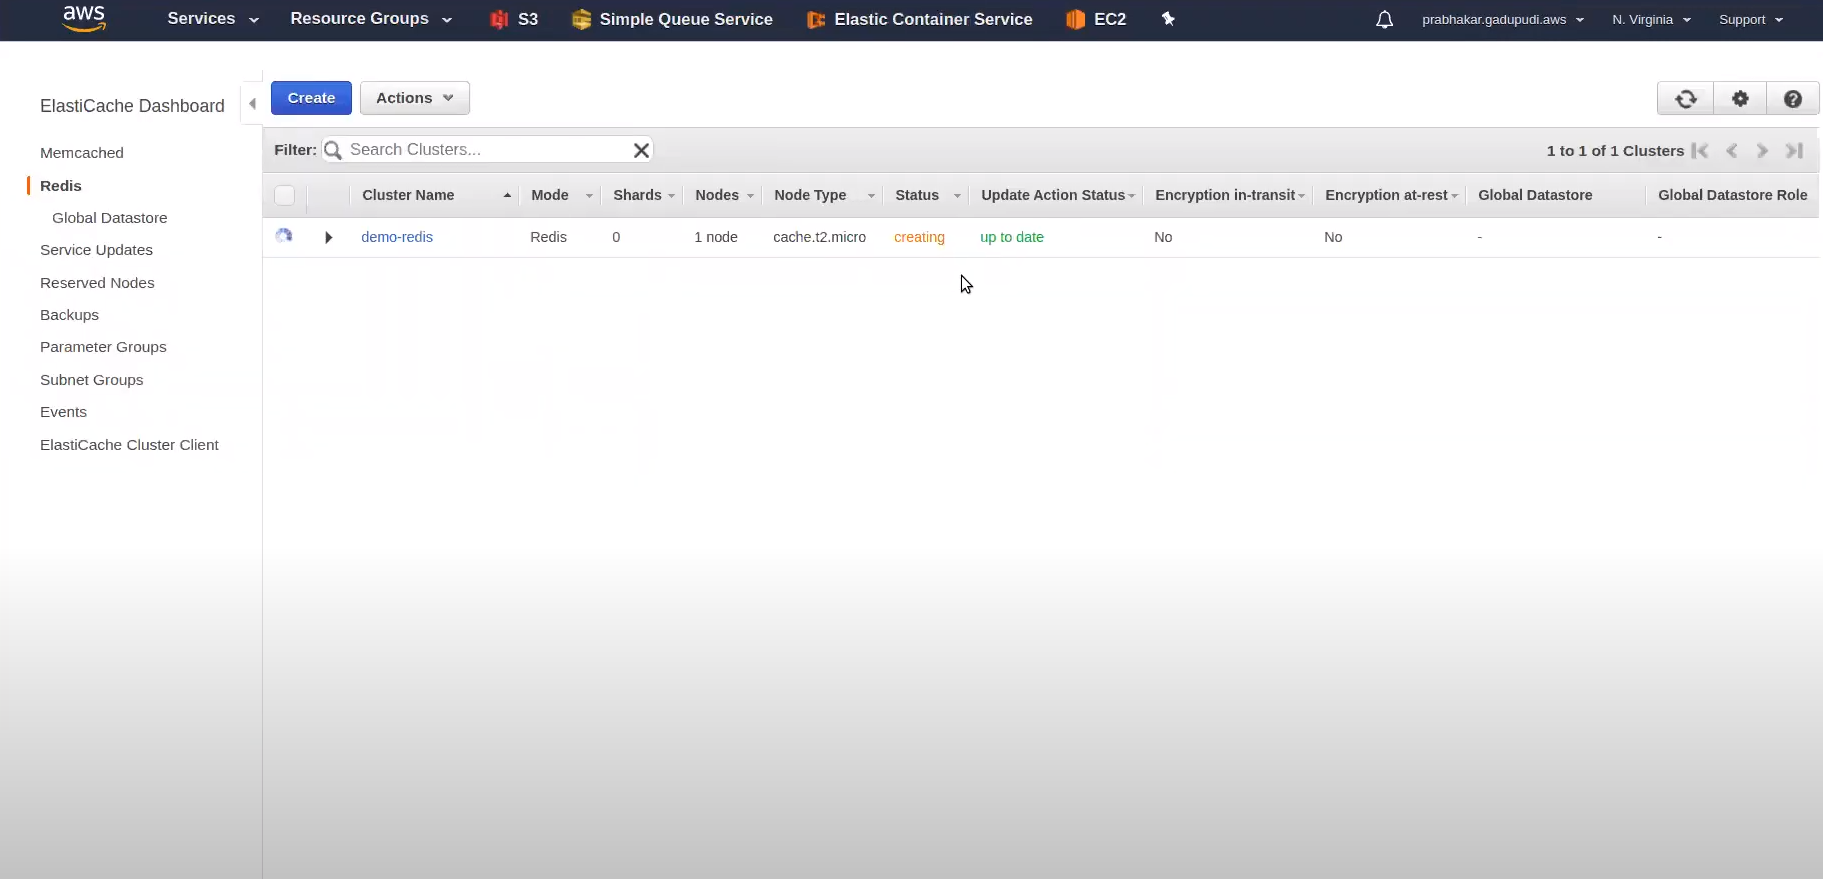Open Reserved Nodes in the sidebar
The width and height of the screenshot is (1823, 879).
click(x=97, y=283)
